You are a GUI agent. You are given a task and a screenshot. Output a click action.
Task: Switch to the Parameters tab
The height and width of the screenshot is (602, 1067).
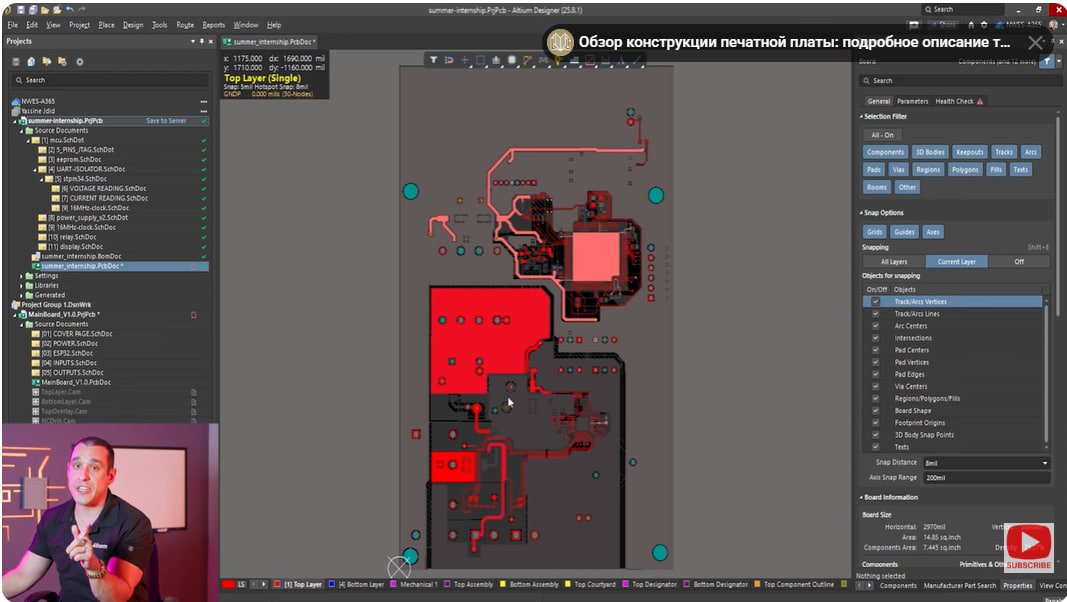click(x=913, y=101)
